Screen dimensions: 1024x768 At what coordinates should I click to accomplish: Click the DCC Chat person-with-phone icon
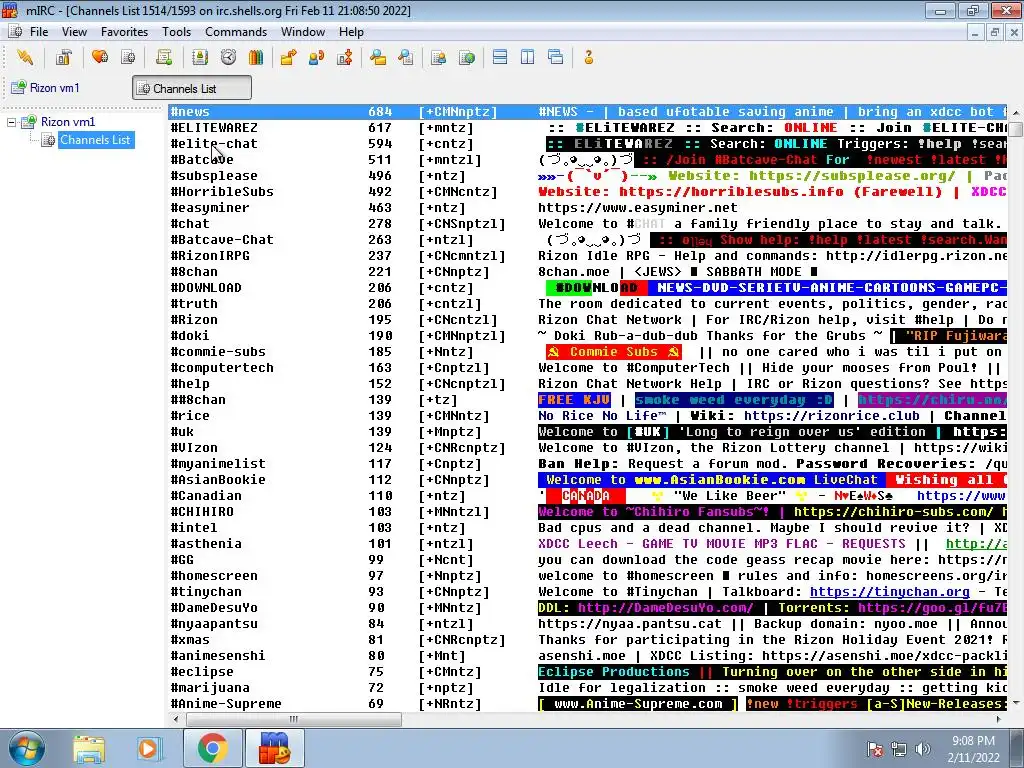tap(317, 57)
